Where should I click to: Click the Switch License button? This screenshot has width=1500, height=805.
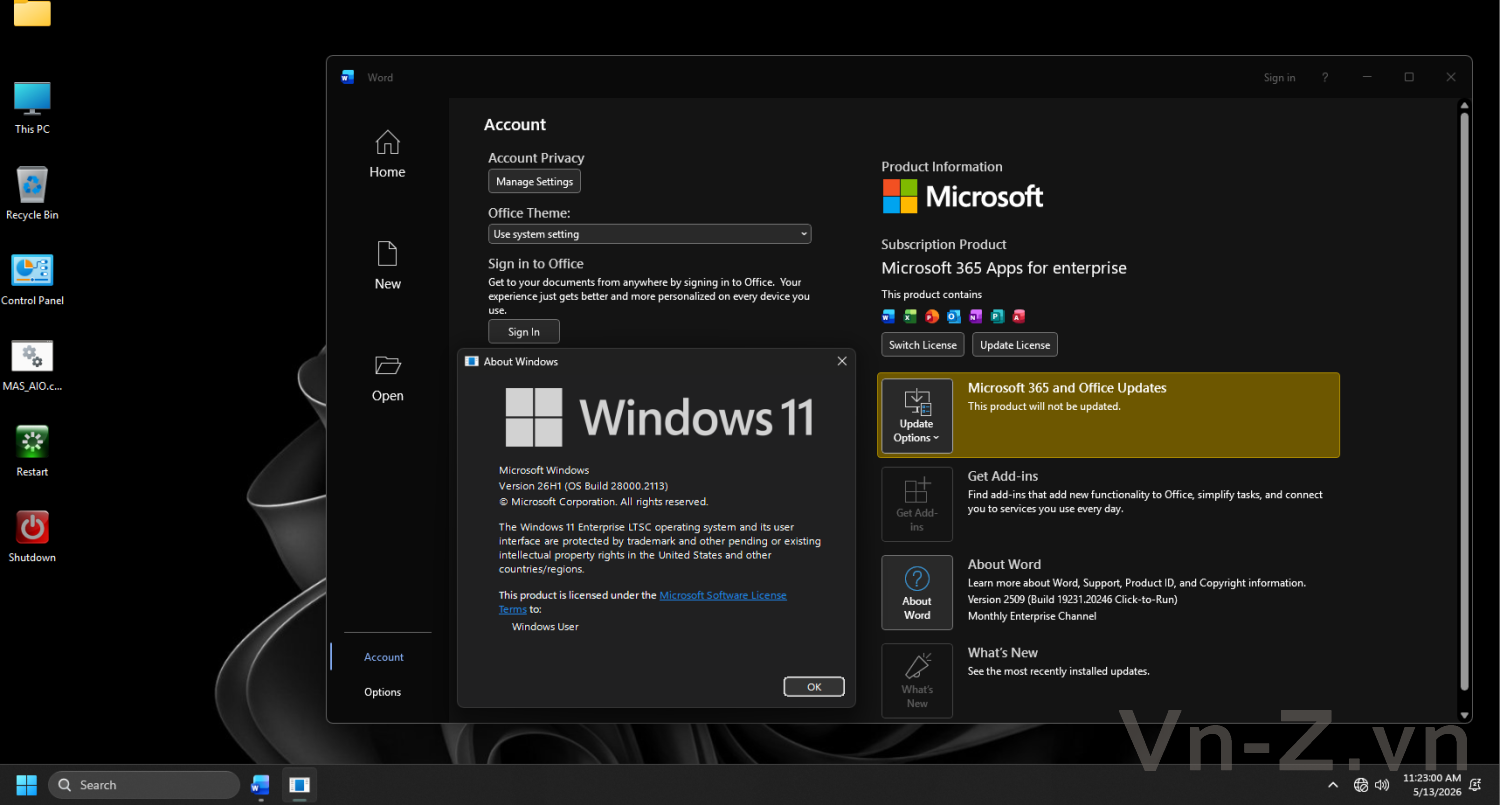923,345
